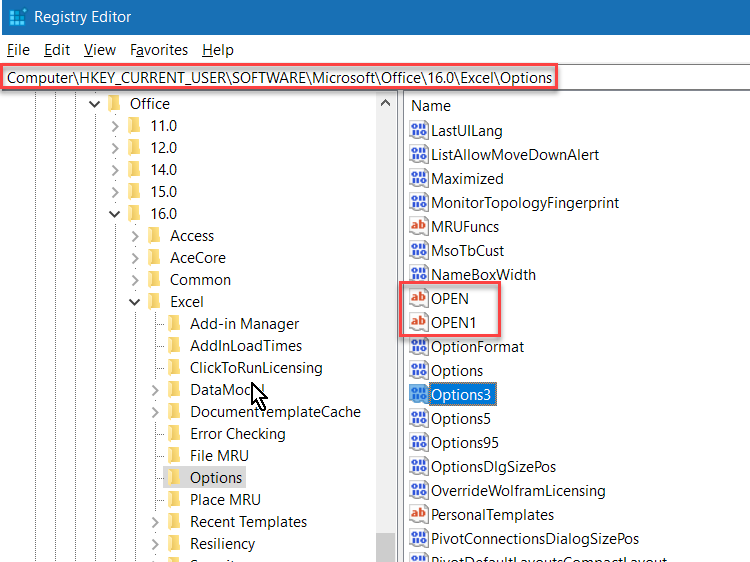Viewport: 750px width, 562px height.
Task: Select the OptionFormat value name
Action: point(477,347)
